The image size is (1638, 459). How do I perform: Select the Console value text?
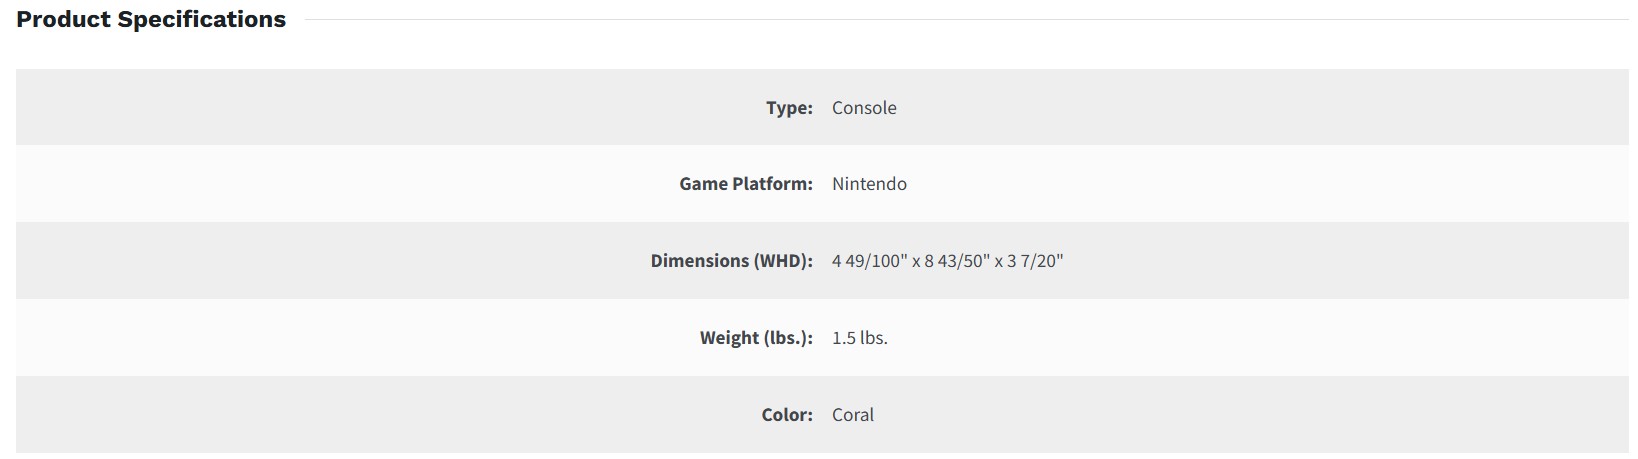[864, 108]
